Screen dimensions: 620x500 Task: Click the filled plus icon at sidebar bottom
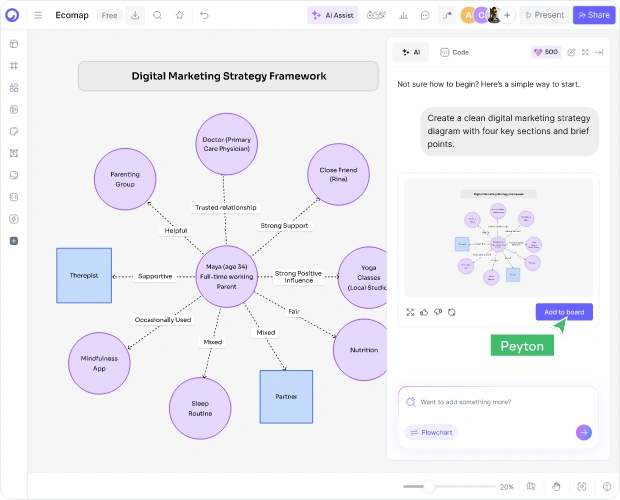click(14, 241)
